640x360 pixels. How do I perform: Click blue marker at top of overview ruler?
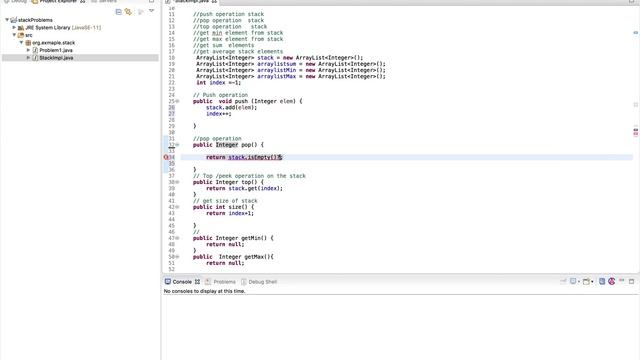click(636, 33)
